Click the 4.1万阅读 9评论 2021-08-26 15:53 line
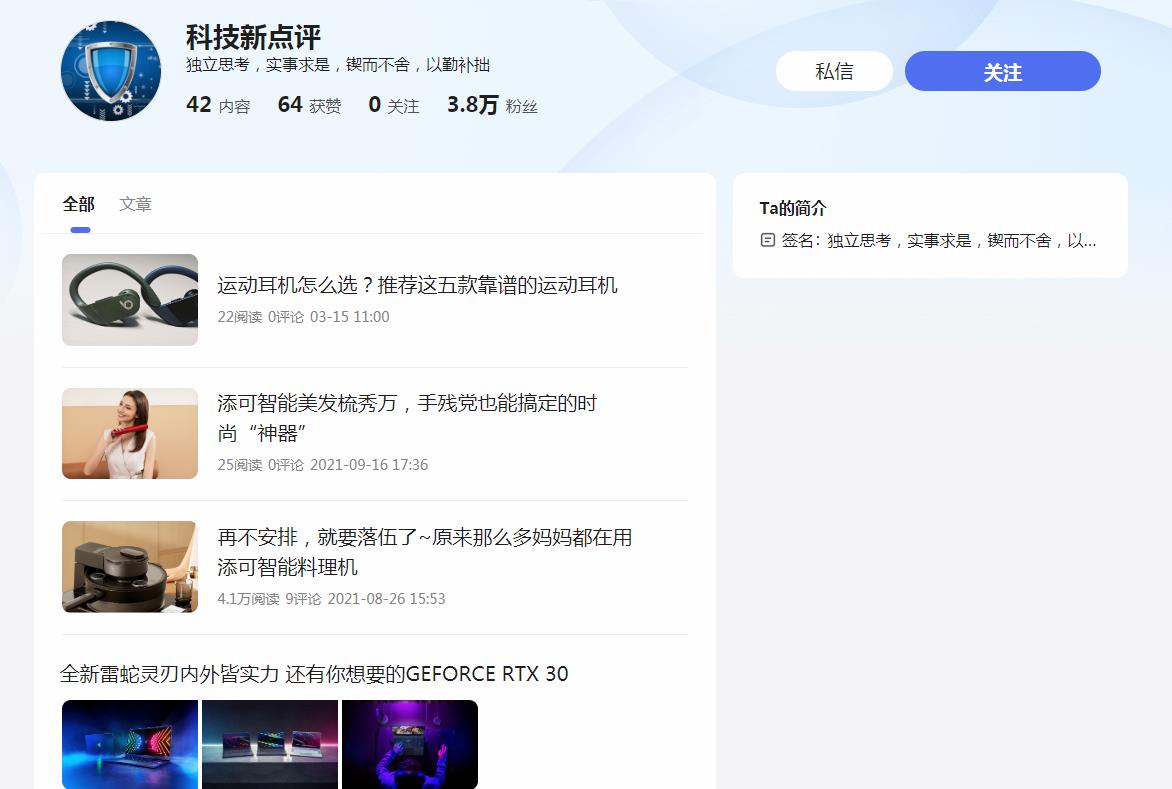1172x789 pixels. 331,598
